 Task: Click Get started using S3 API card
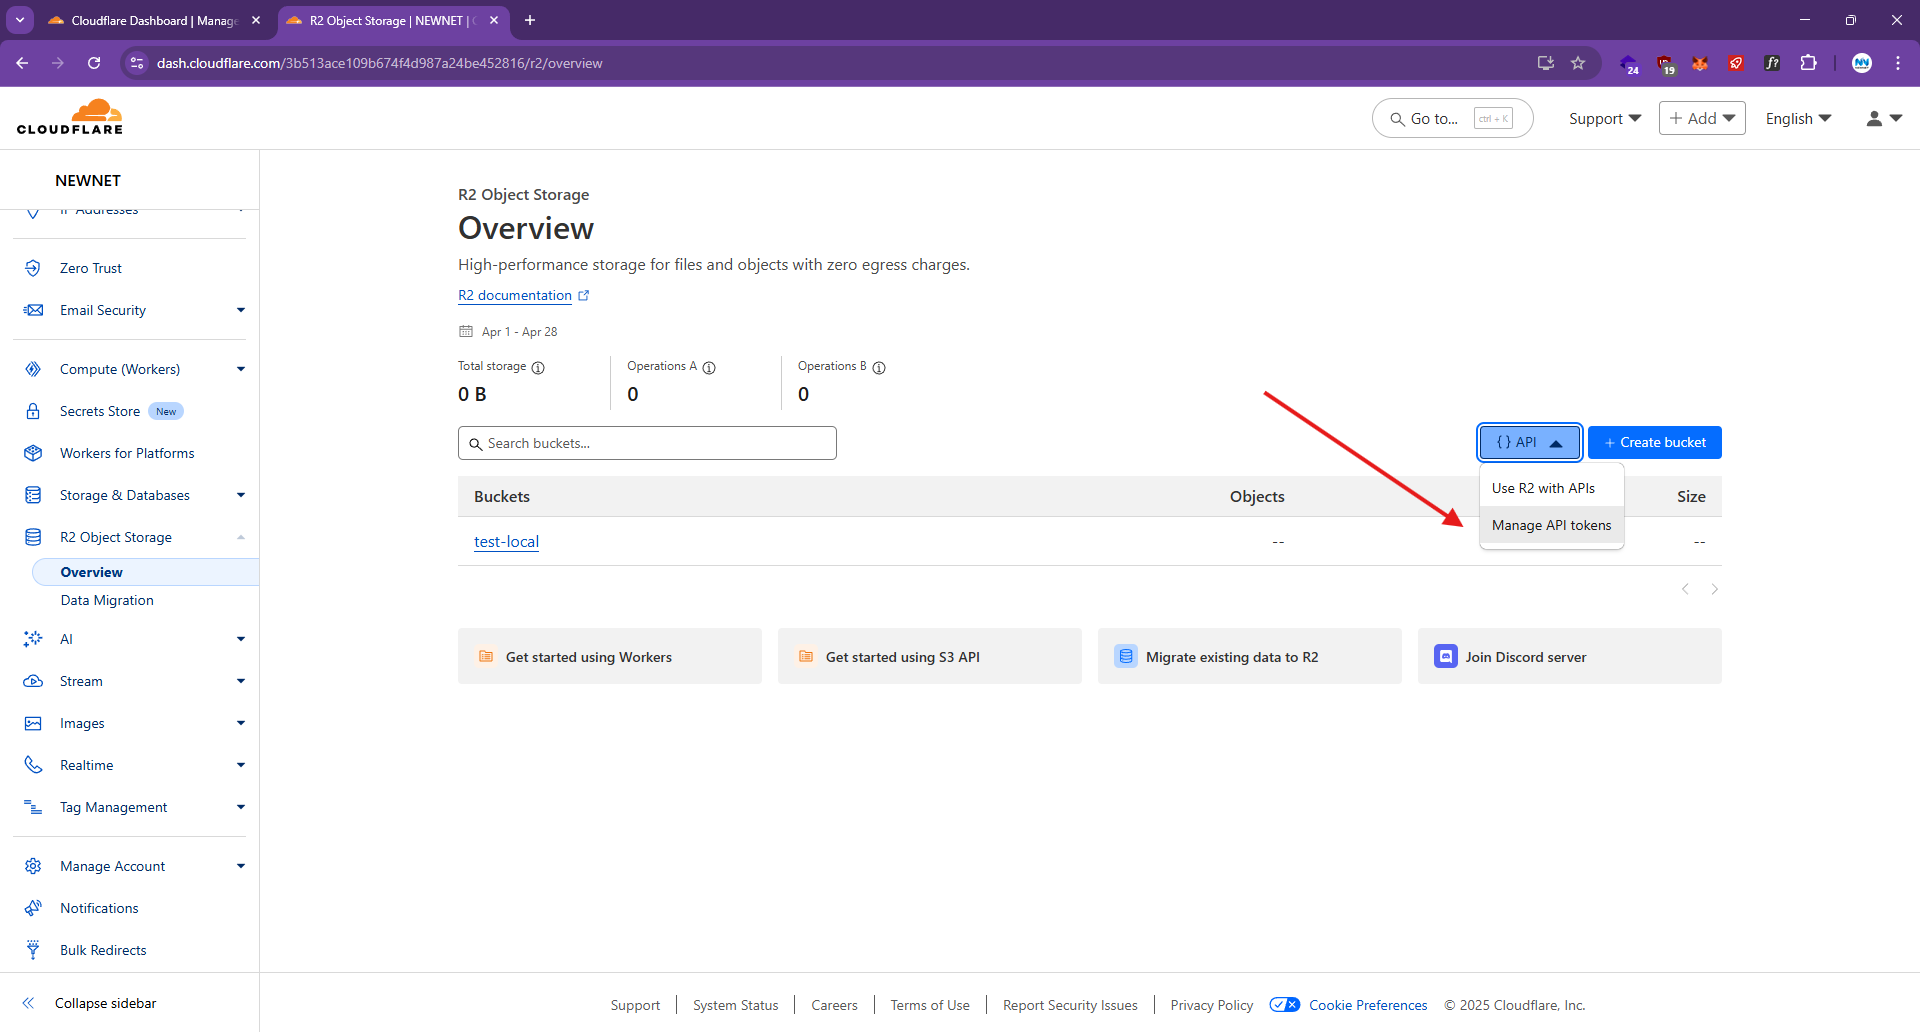(930, 656)
